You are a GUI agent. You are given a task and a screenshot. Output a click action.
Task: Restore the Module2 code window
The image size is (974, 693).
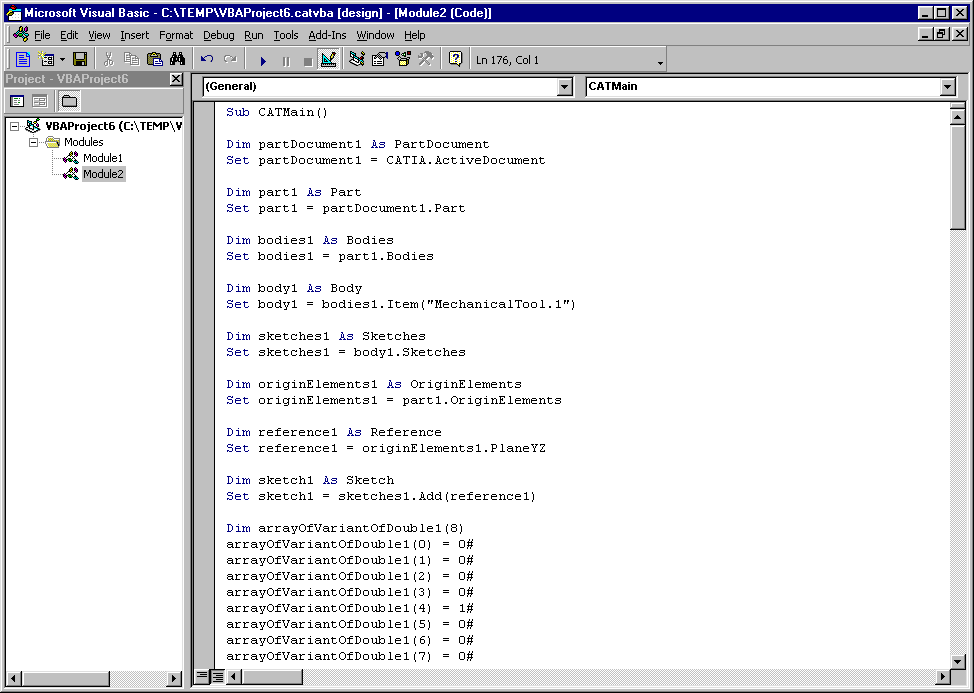[x=942, y=35]
